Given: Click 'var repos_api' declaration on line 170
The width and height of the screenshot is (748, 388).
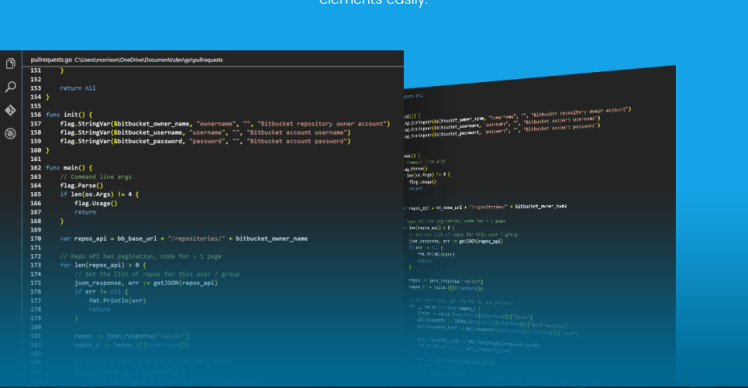Looking at the screenshot, I should click(x=83, y=239).
